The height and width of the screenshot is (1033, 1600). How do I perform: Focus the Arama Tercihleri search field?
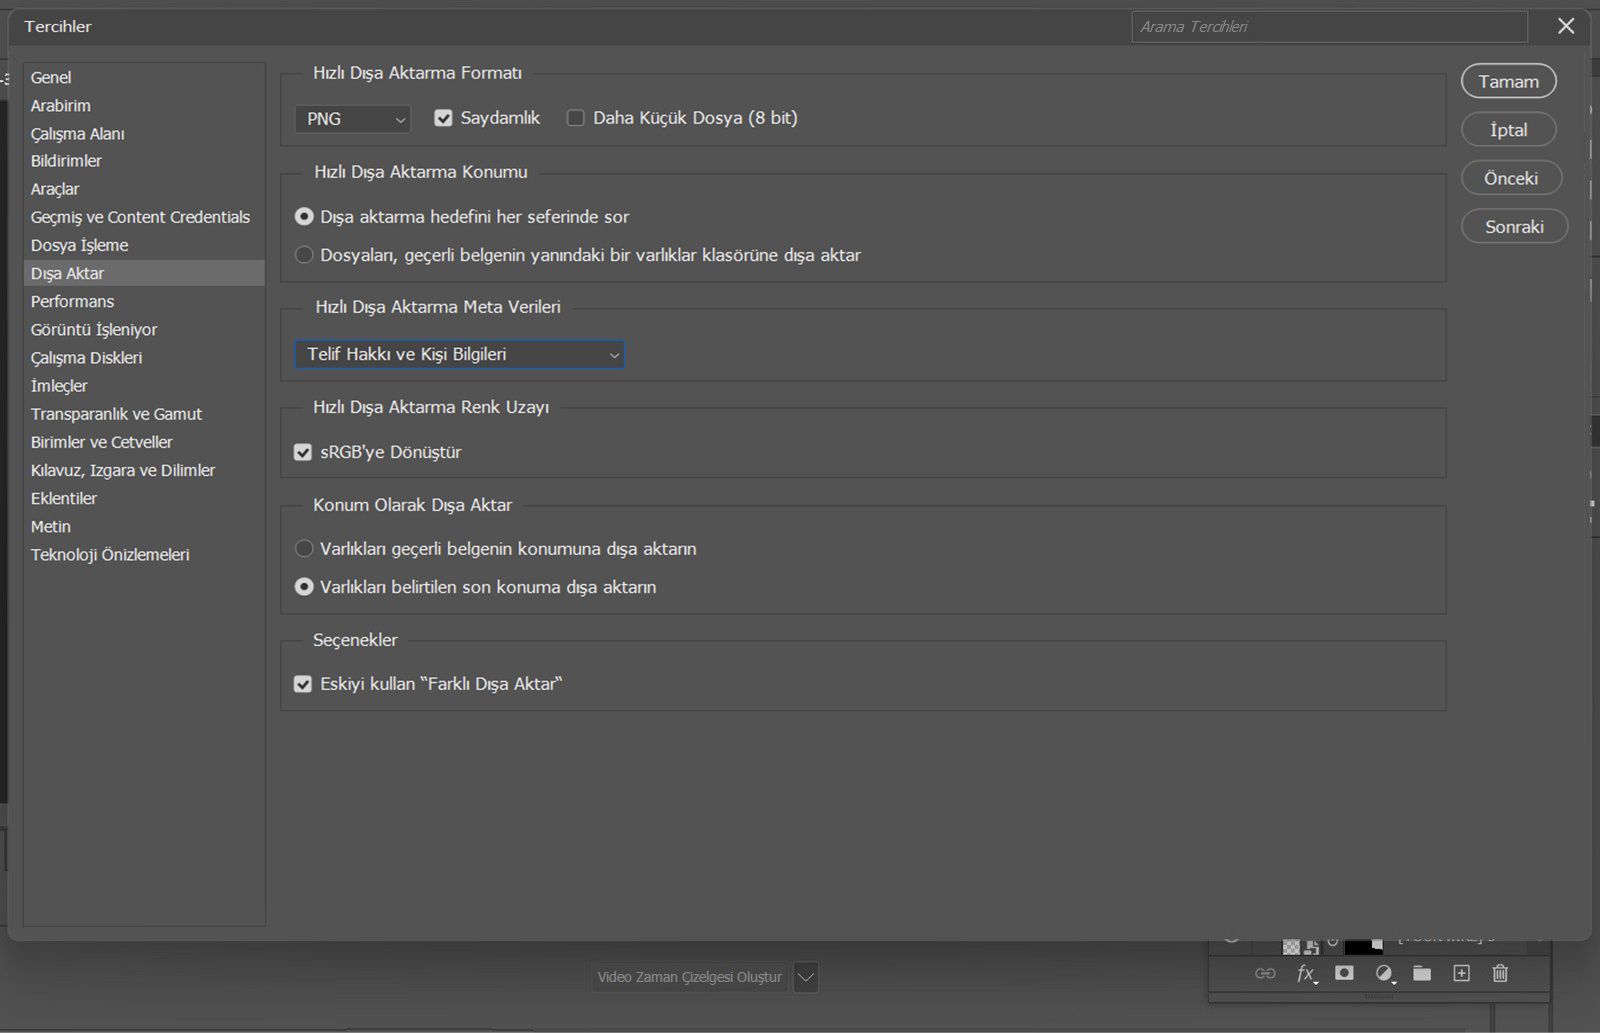[x=1328, y=27]
